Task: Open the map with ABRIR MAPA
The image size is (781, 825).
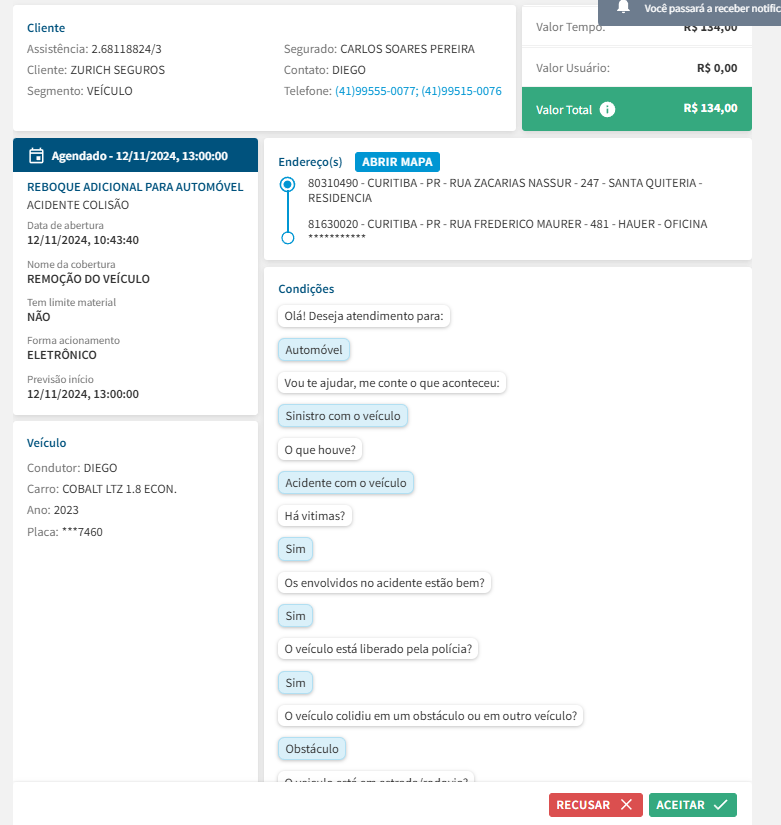Action: coord(397,162)
